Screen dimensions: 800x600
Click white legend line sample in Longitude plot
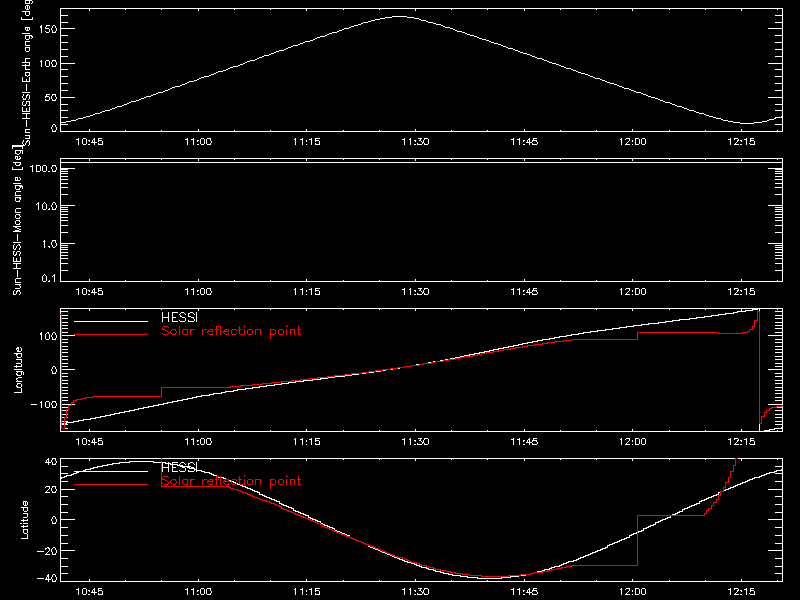tap(111, 321)
